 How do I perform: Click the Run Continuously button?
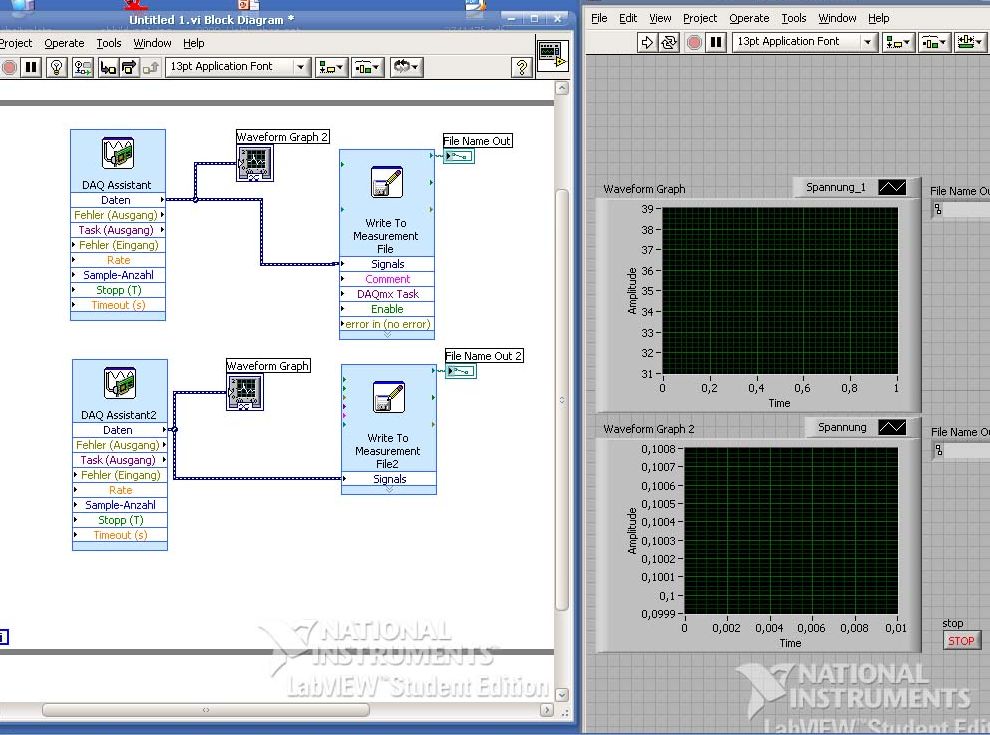(x=670, y=42)
